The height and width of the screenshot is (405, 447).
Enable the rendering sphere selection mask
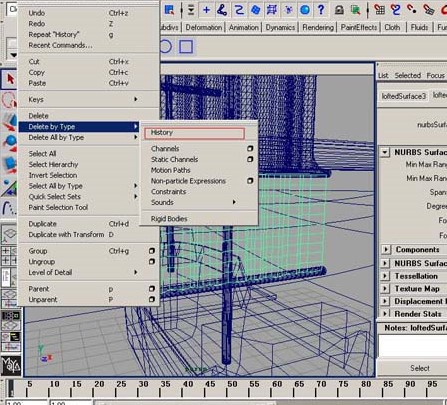tap(305, 10)
